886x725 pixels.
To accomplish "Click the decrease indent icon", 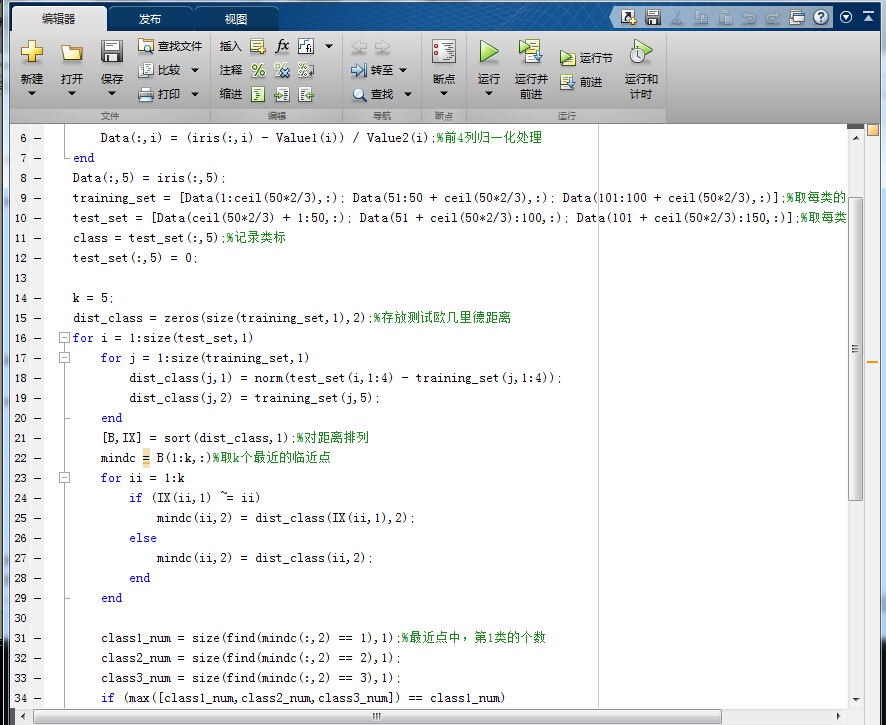I will (x=306, y=94).
